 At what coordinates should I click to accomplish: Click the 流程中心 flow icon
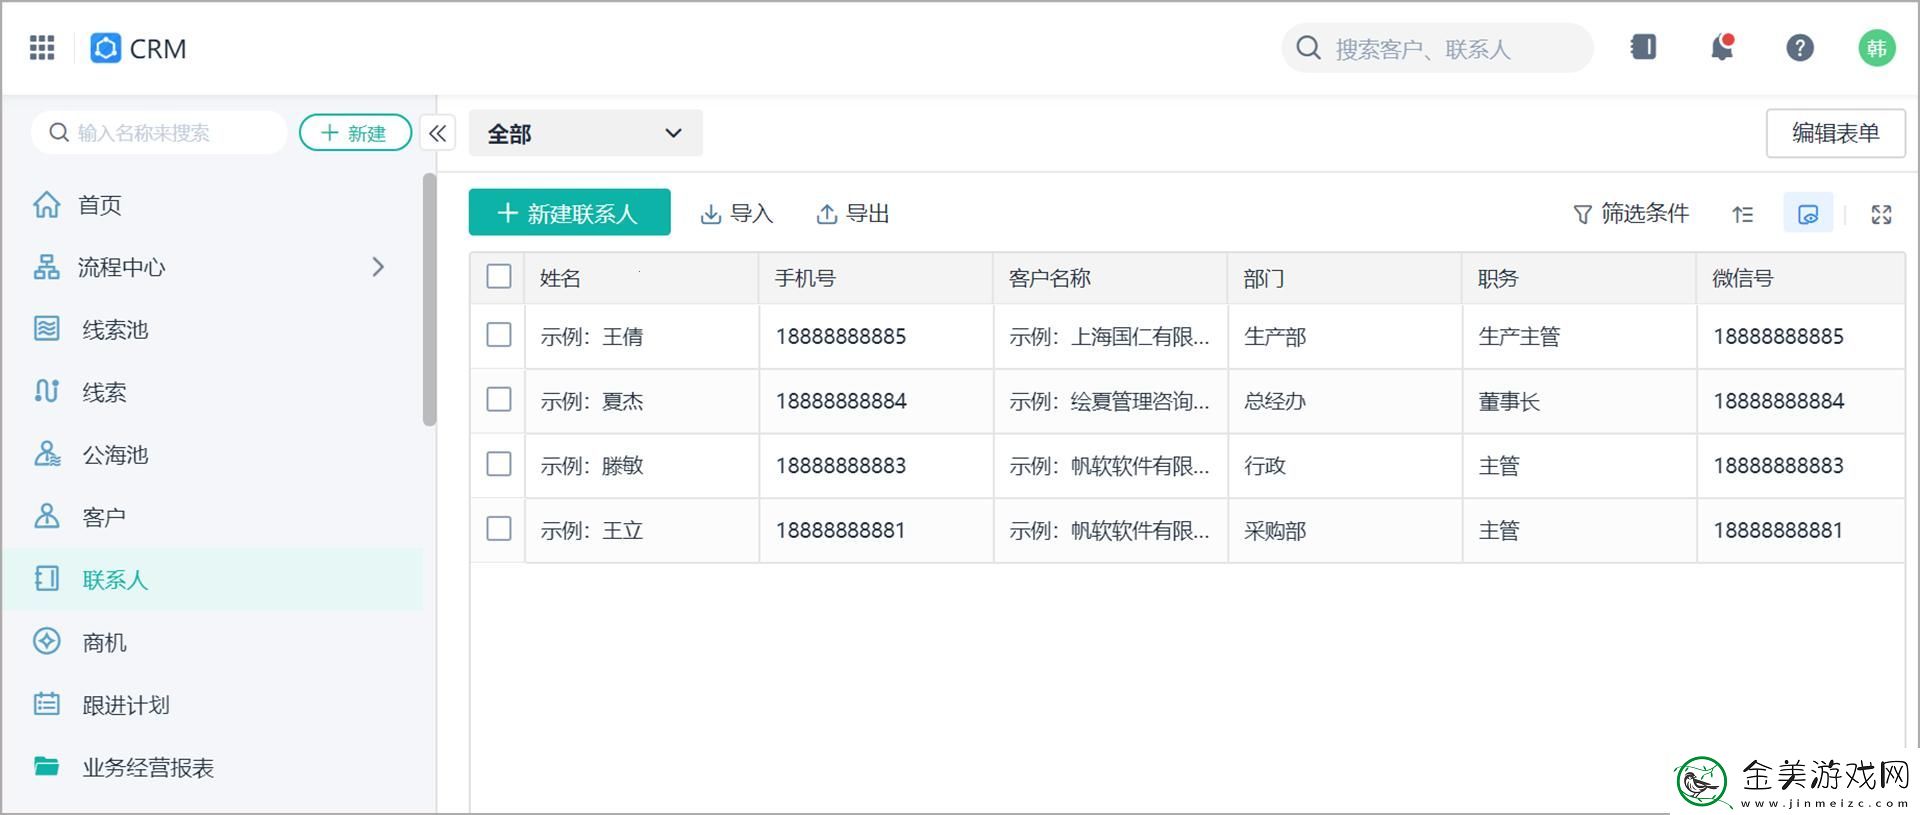(x=46, y=267)
